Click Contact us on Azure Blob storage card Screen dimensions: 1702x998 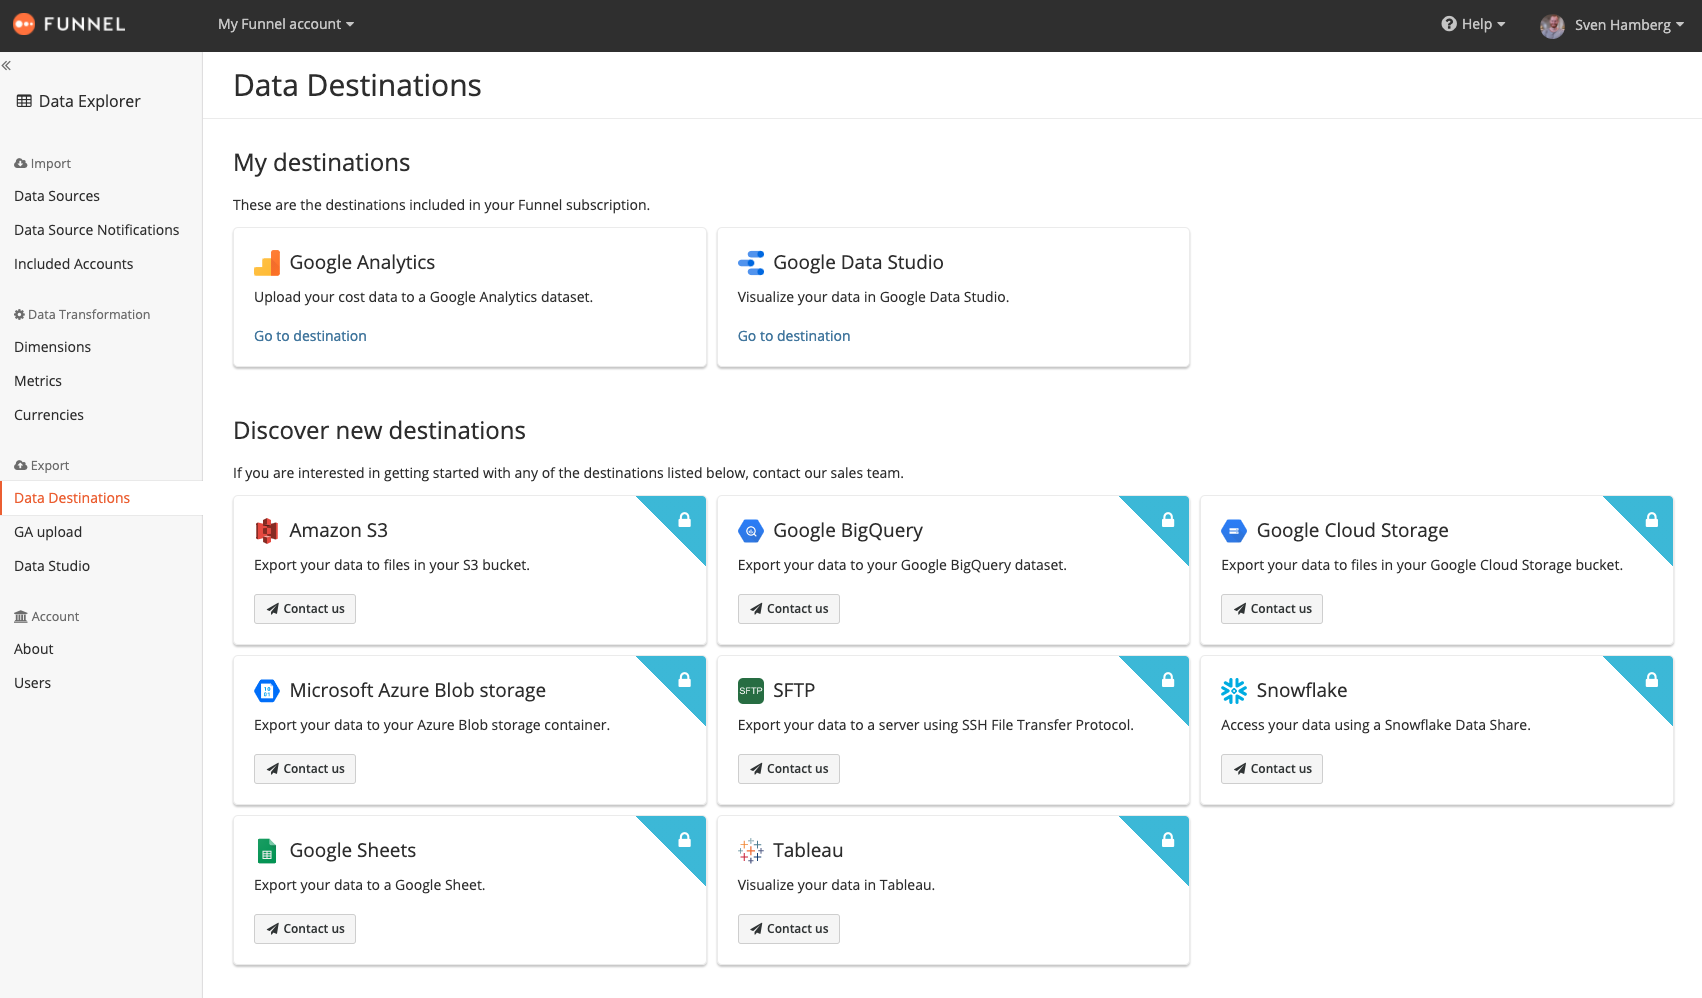[305, 769]
